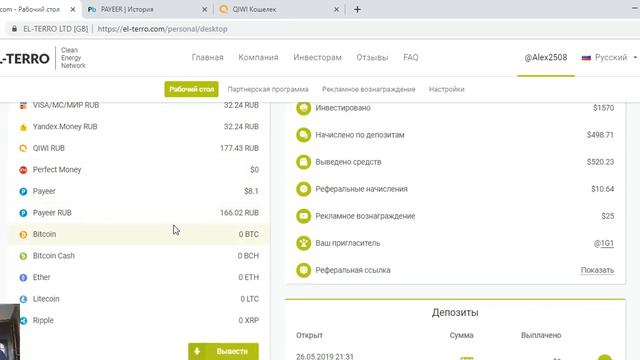Click the Рекламное вознаграждение stat icon
The height and width of the screenshot is (360, 640).
[303, 216]
